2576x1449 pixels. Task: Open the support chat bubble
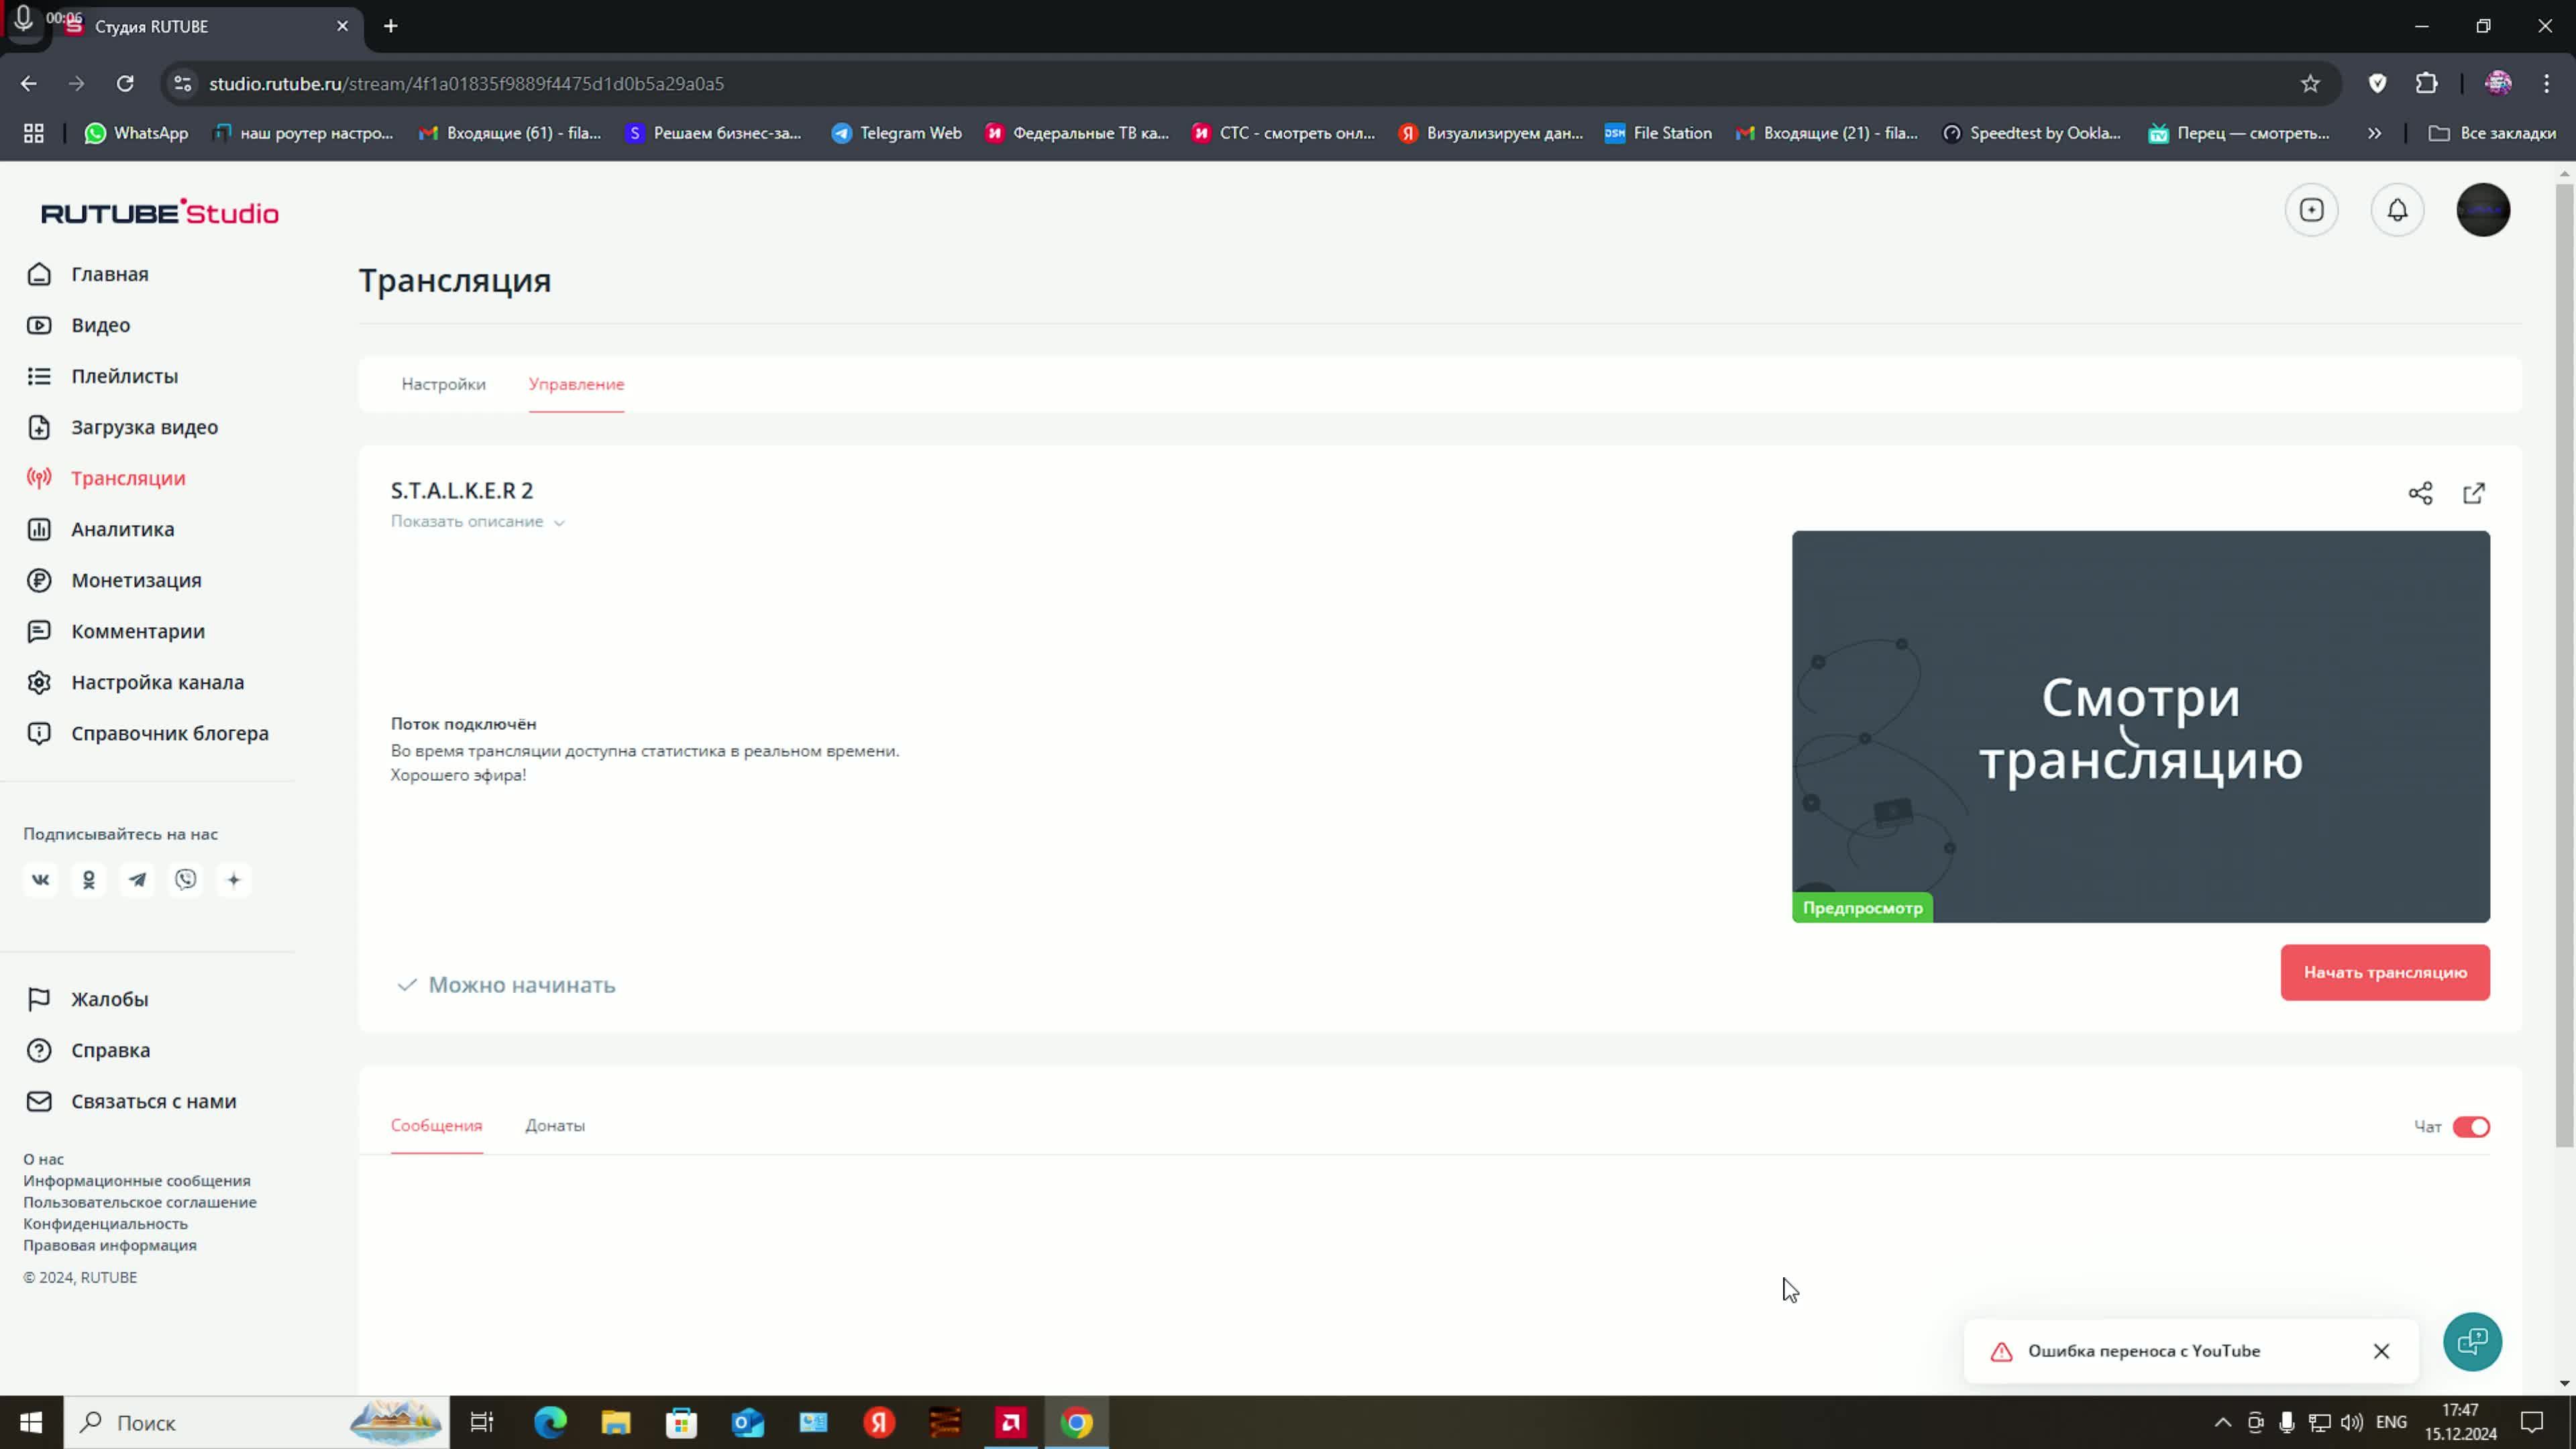[2472, 1342]
